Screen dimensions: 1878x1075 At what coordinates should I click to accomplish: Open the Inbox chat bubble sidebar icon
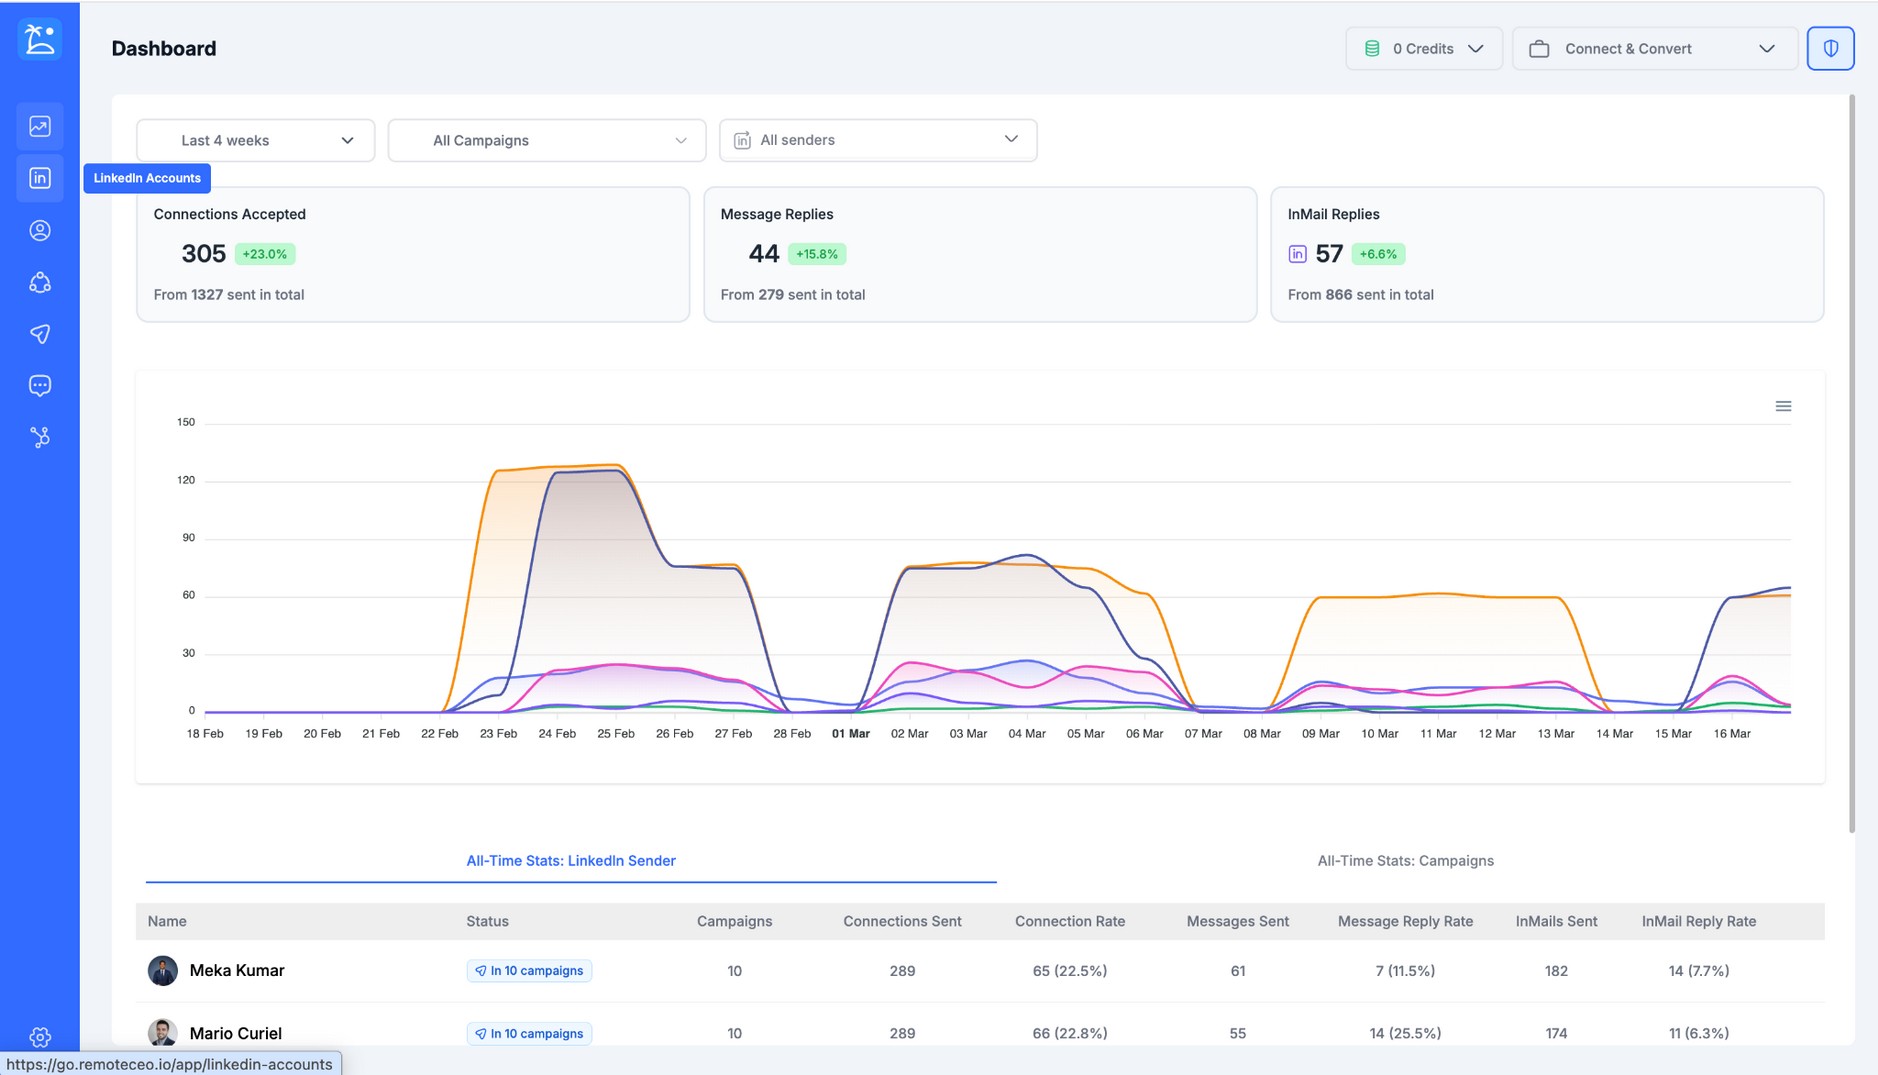point(40,386)
